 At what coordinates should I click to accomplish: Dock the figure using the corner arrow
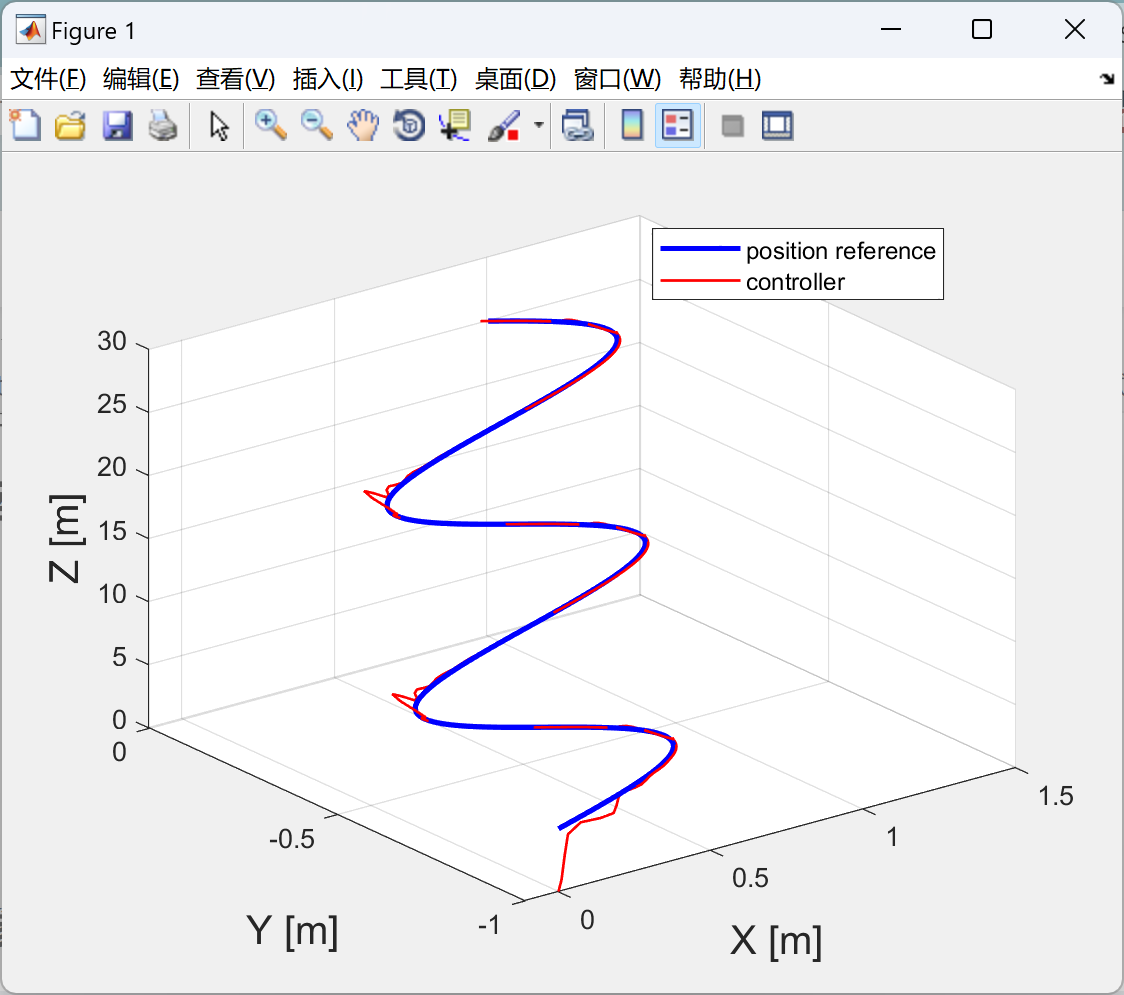click(1108, 79)
